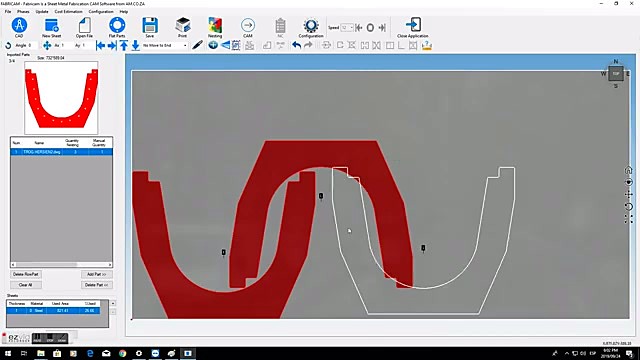
Task: Click the parts list horizontal scrollbar
Action: (61, 264)
